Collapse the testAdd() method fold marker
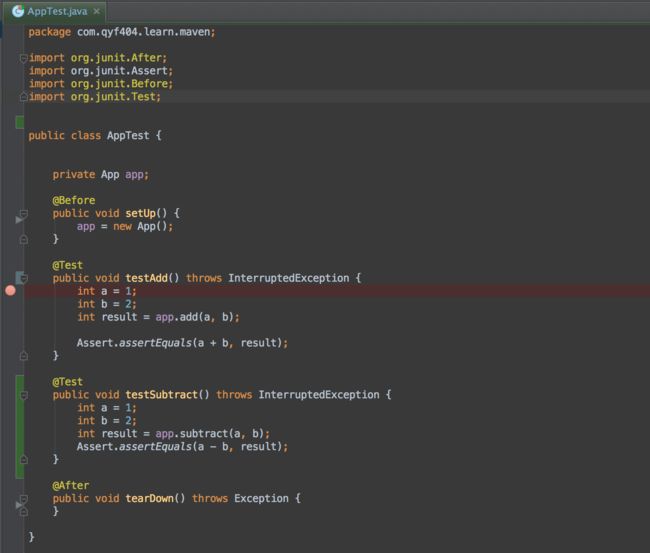This screenshot has width=650, height=553. pyautogui.click(x=24, y=278)
